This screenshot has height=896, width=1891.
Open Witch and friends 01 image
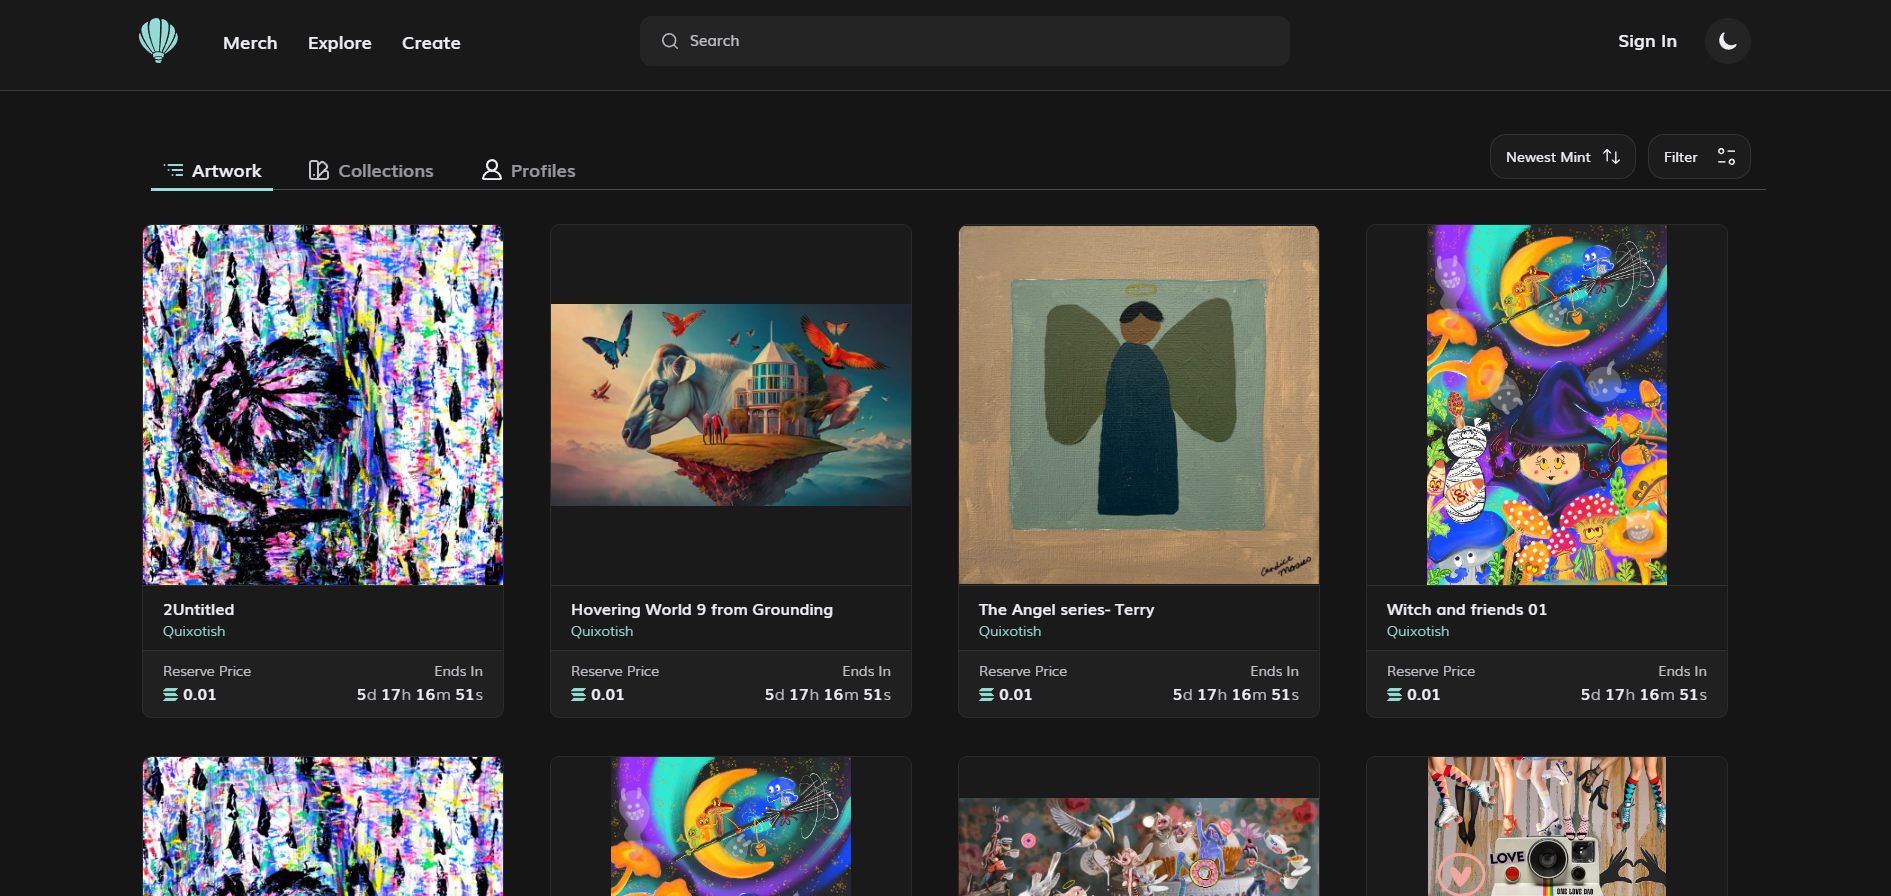(x=1547, y=405)
